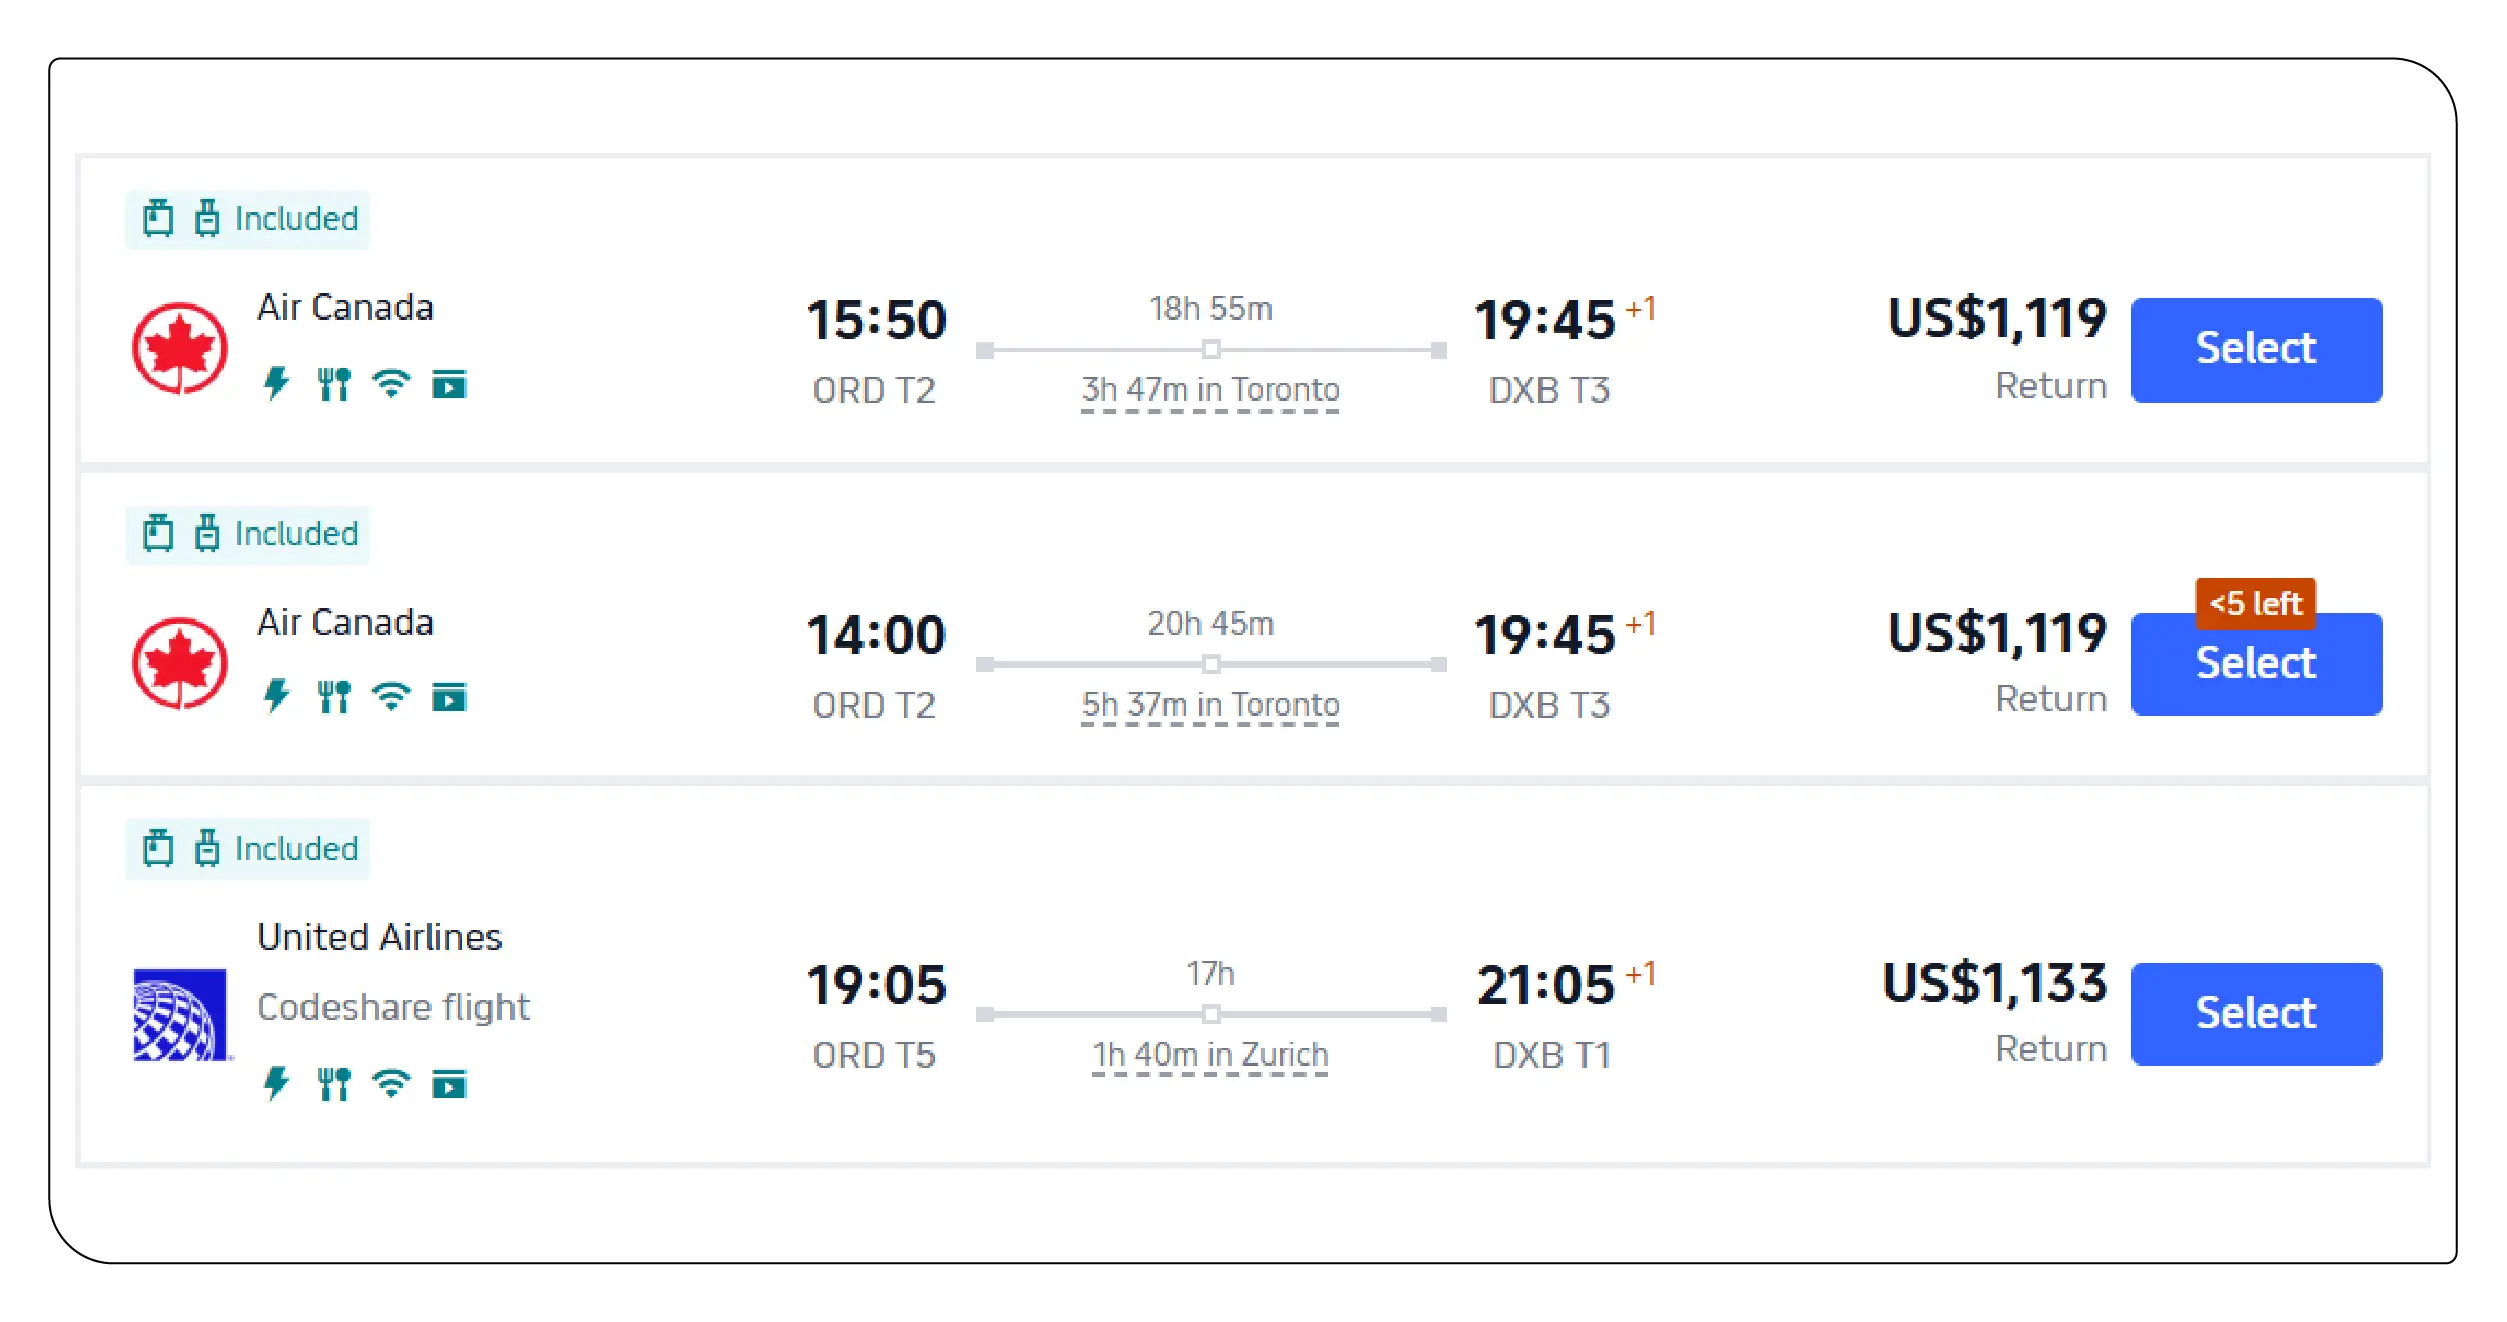
Task: Click the Wi-Fi icon on 14:00 Air Canada flight
Action: (x=391, y=696)
